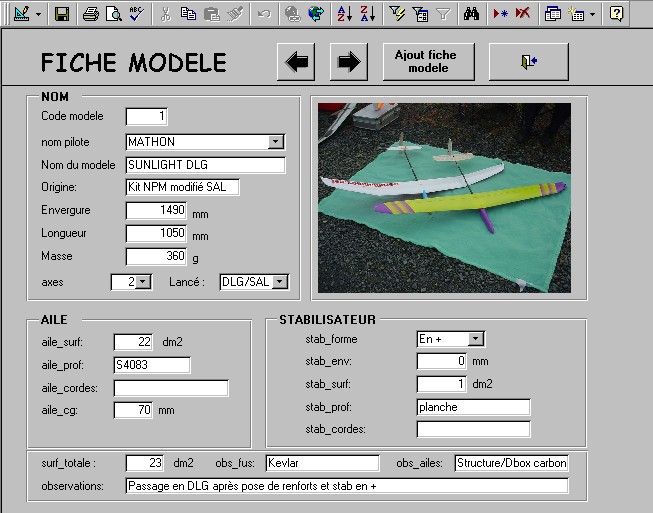
Task: Open the New Object dropdown arrow
Action: [593, 14]
